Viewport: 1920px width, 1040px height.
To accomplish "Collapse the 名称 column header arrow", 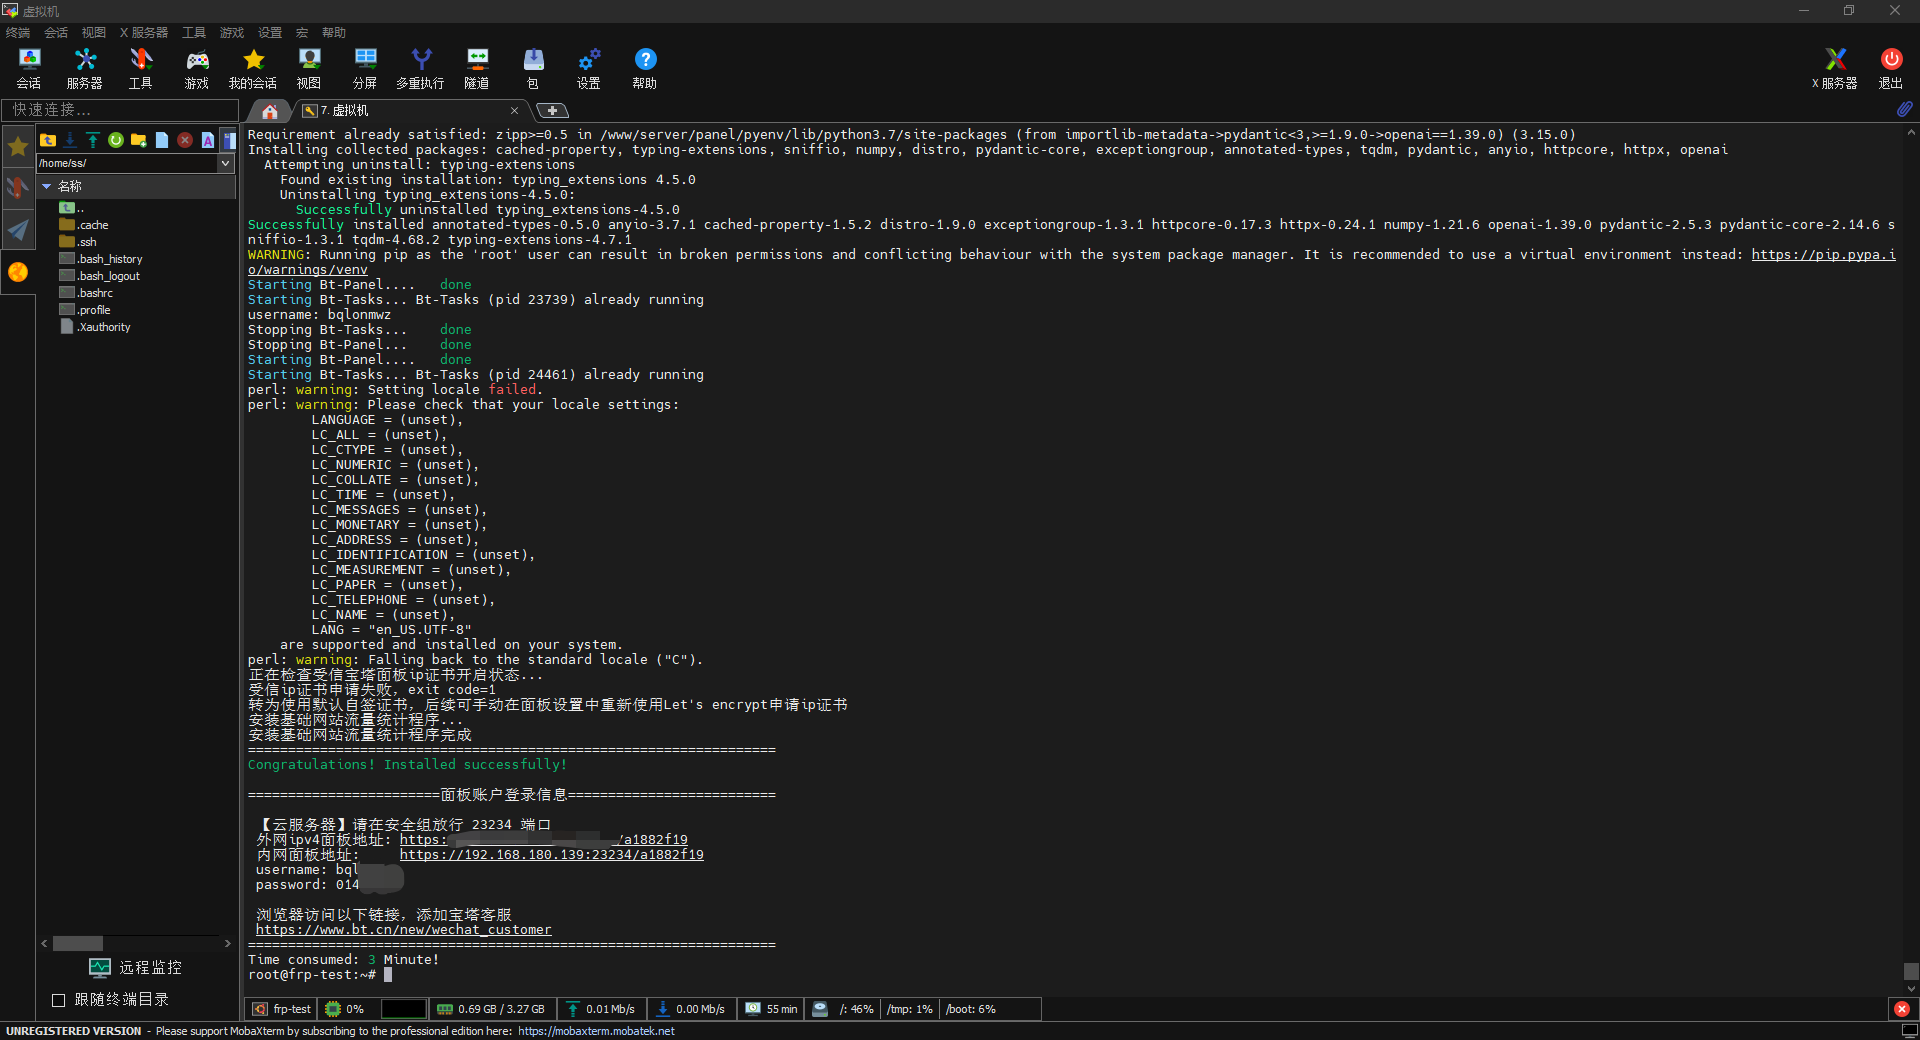I will point(46,186).
